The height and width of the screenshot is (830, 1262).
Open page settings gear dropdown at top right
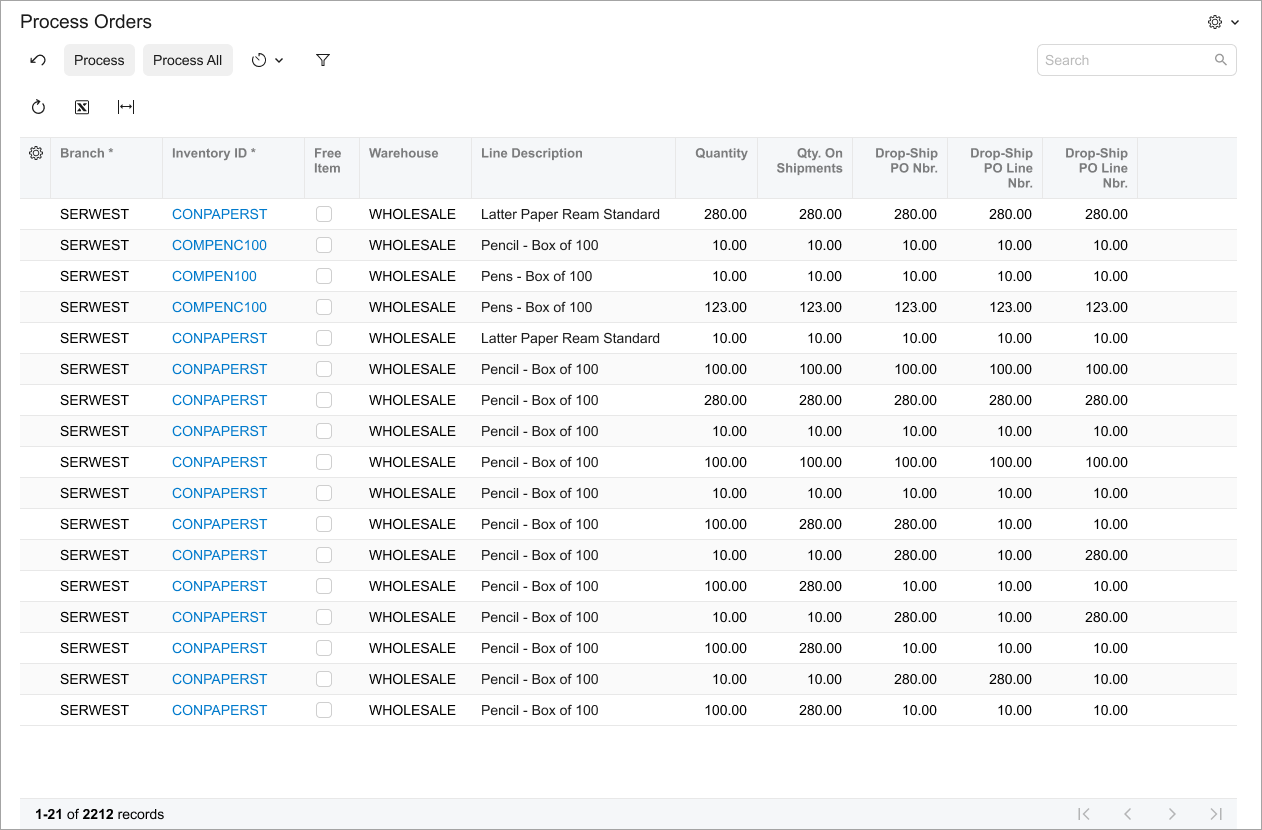tap(1222, 22)
